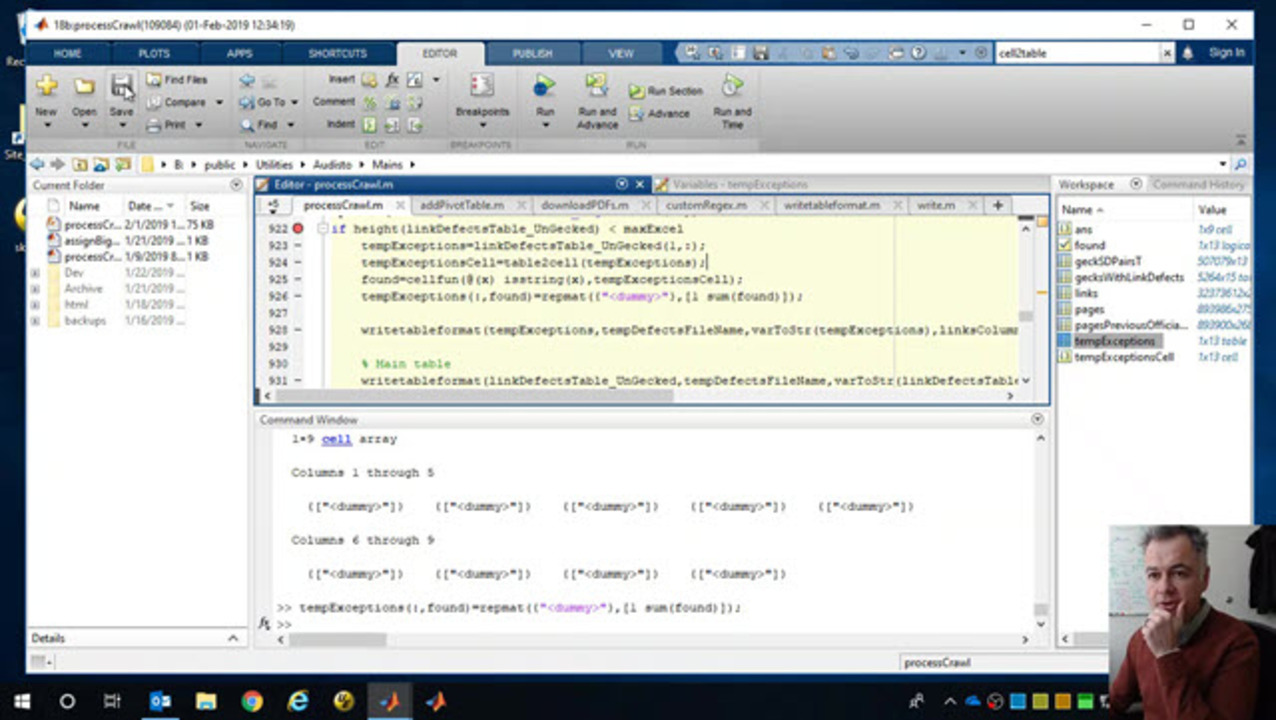The width and height of the screenshot is (1276, 720).
Task: Click the New file plus icon
Action: (46, 87)
